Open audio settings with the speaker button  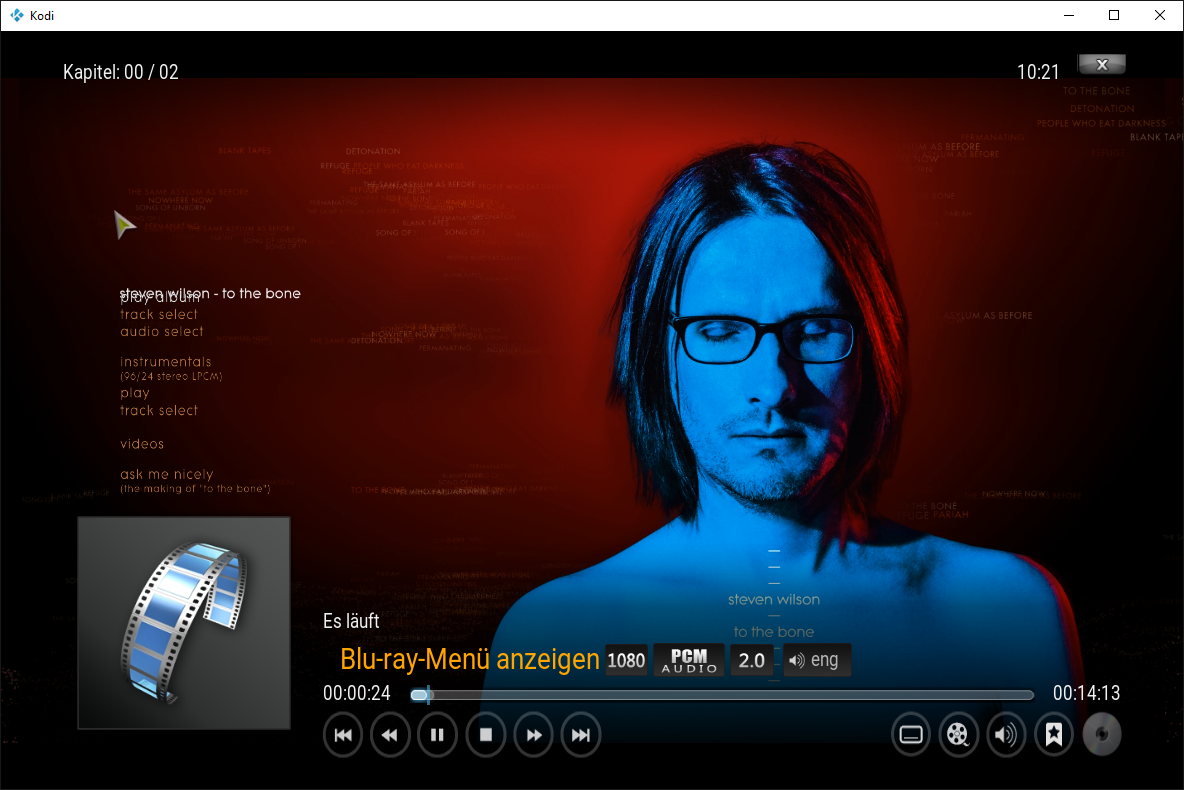1006,735
